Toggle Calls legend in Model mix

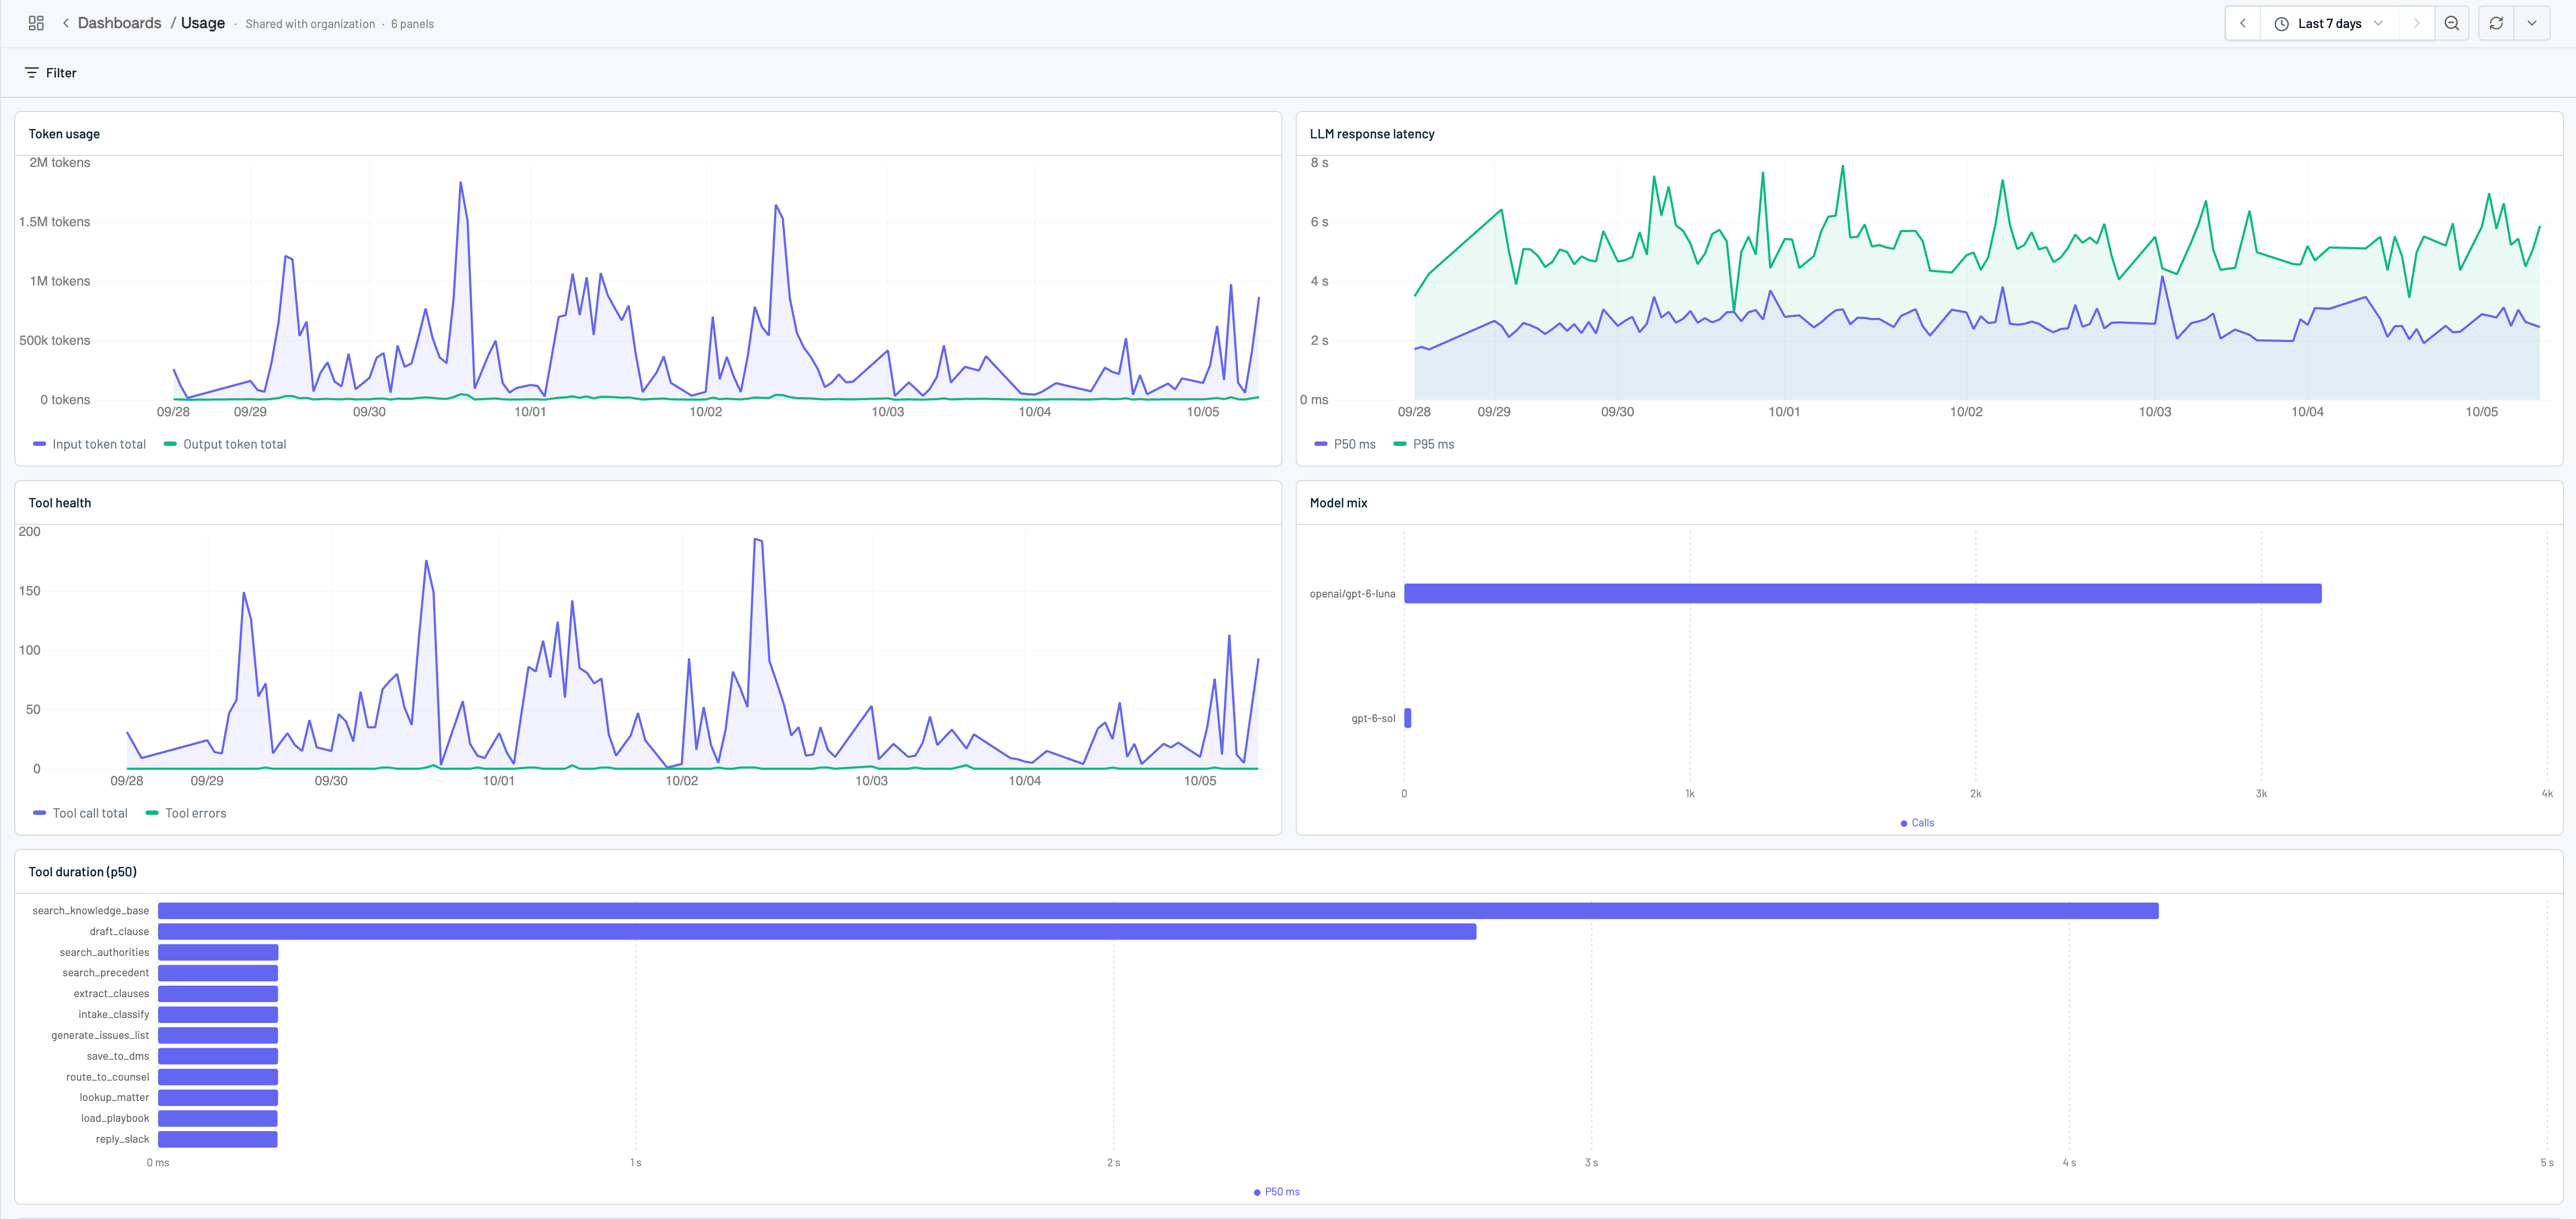point(1917,823)
